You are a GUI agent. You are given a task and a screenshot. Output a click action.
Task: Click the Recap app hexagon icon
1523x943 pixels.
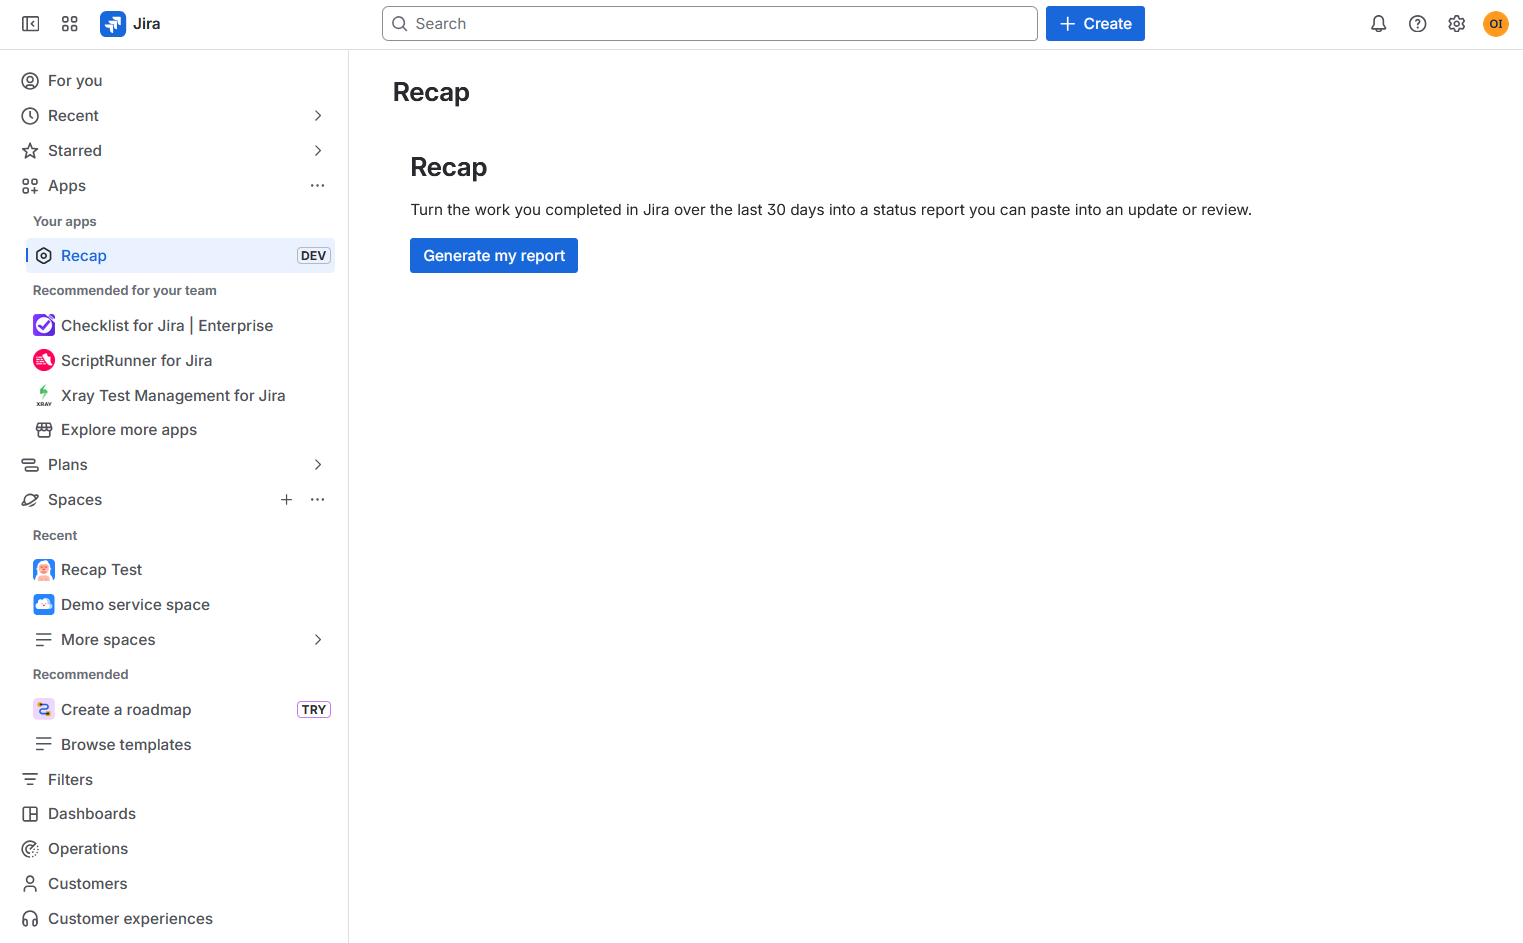coord(44,256)
